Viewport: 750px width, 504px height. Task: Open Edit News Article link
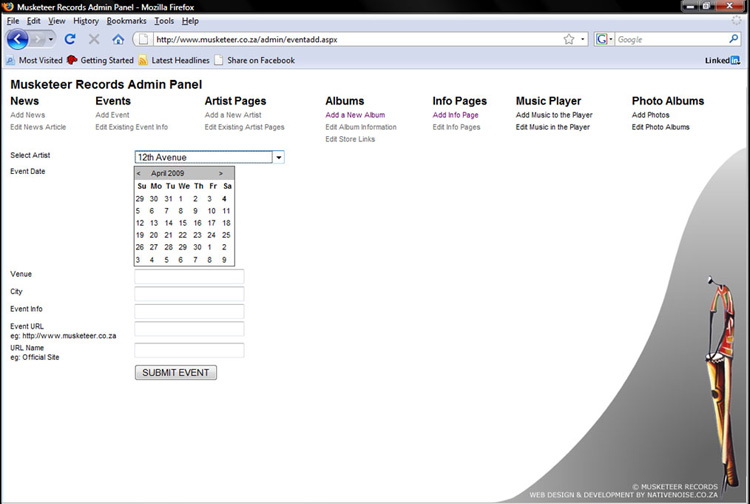(38, 127)
